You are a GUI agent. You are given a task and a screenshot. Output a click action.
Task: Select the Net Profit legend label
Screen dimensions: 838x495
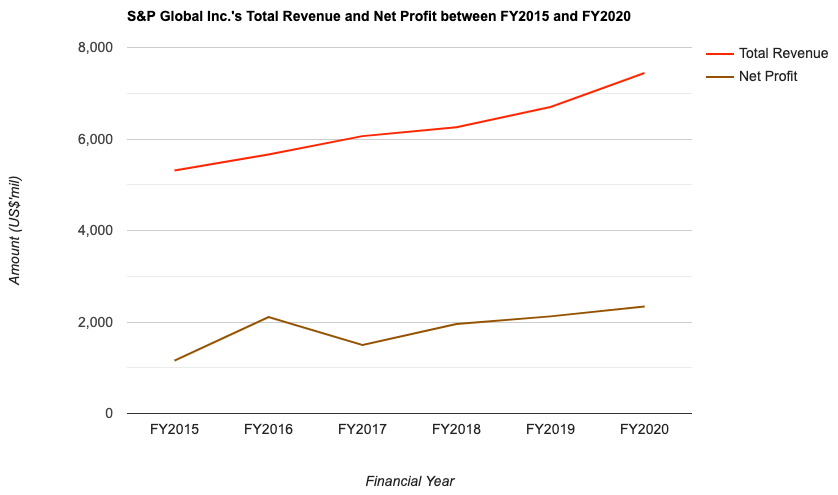tap(768, 76)
